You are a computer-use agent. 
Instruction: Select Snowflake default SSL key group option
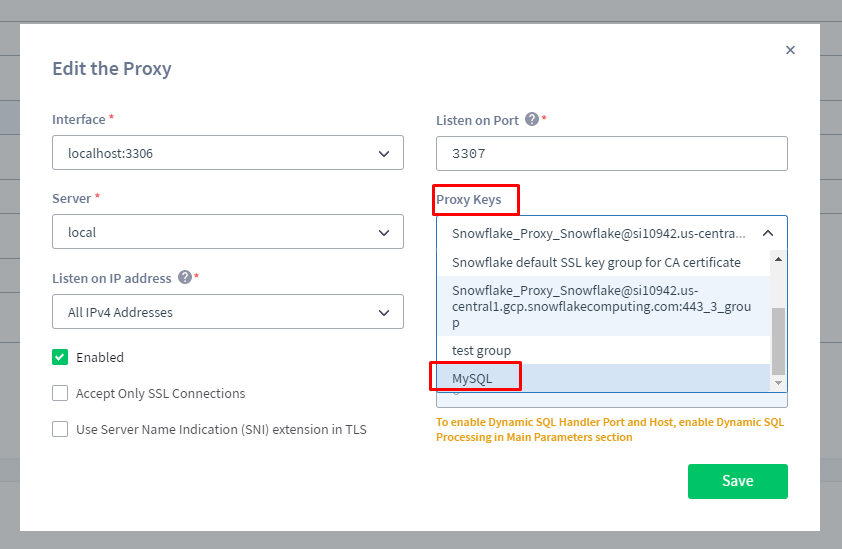pyautogui.click(x=596, y=262)
